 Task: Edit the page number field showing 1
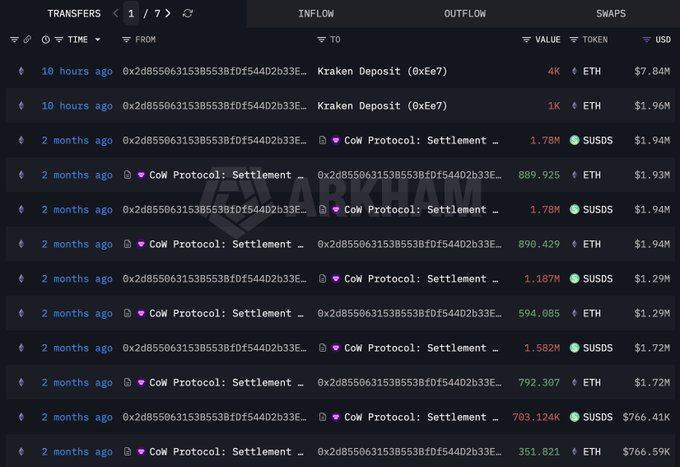(x=131, y=13)
